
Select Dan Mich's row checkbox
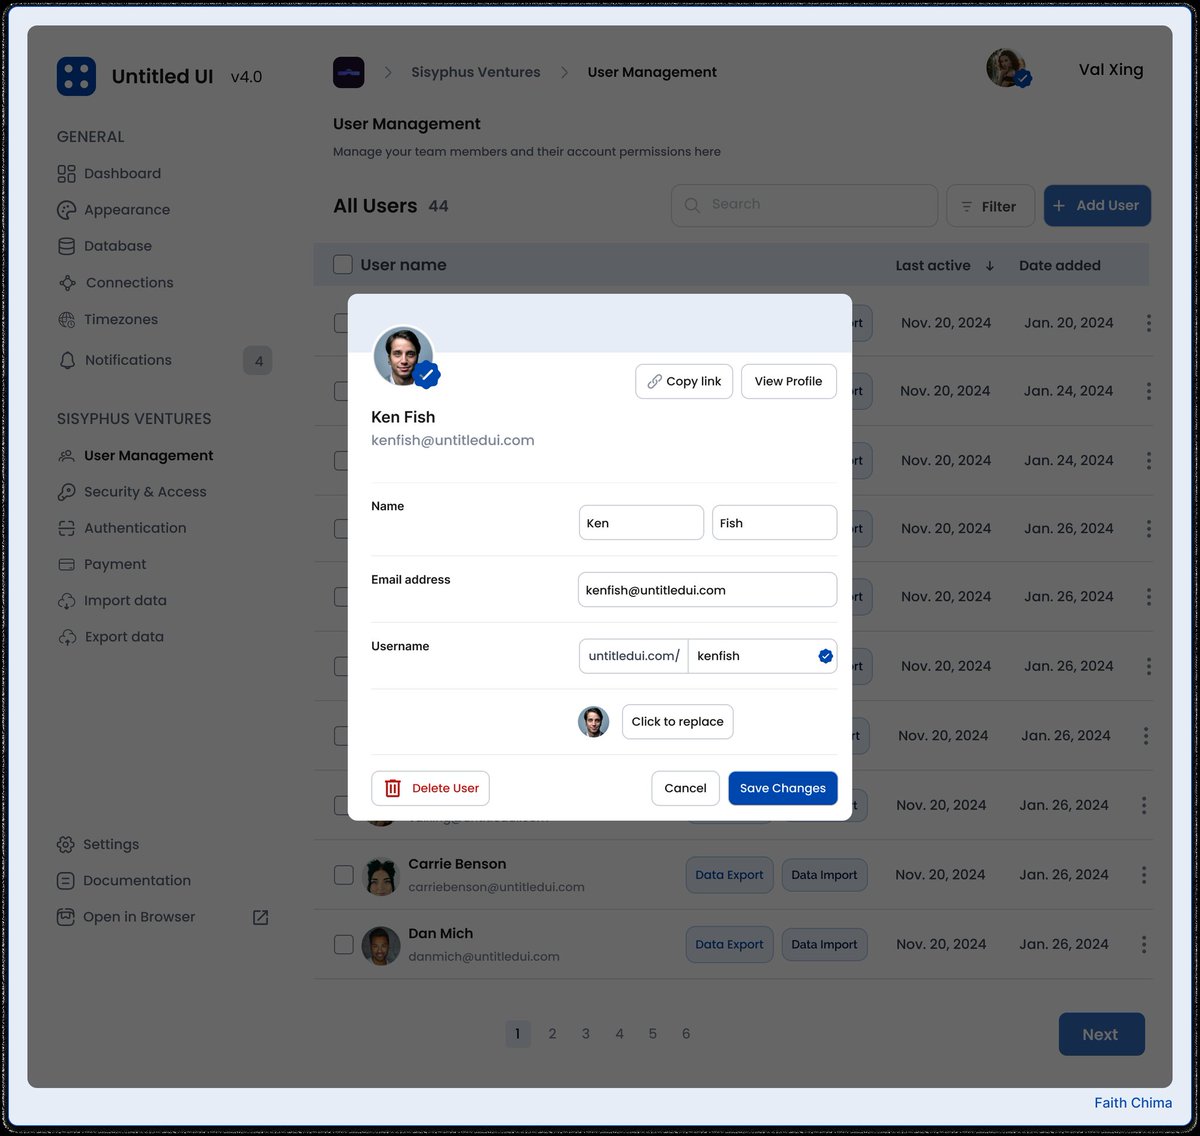[343, 944]
